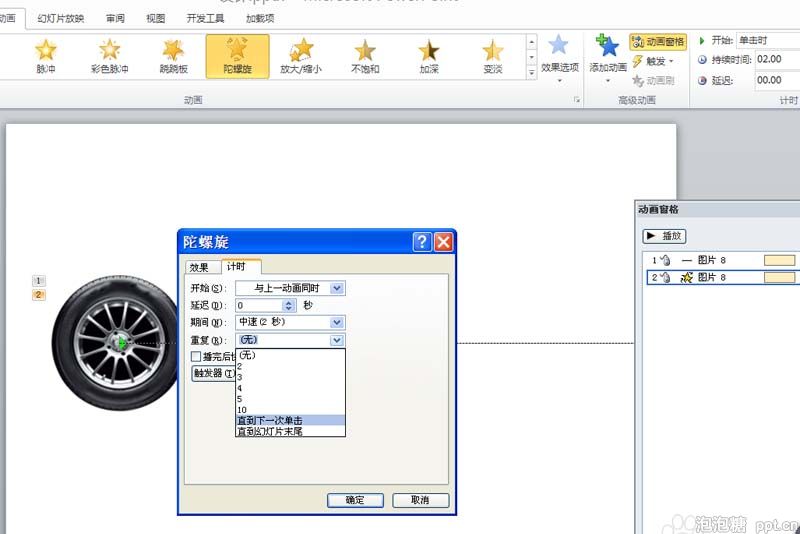
Task: Open the 开始 dropdown in the dialog
Action: pyautogui.click(x=337, y=288)
